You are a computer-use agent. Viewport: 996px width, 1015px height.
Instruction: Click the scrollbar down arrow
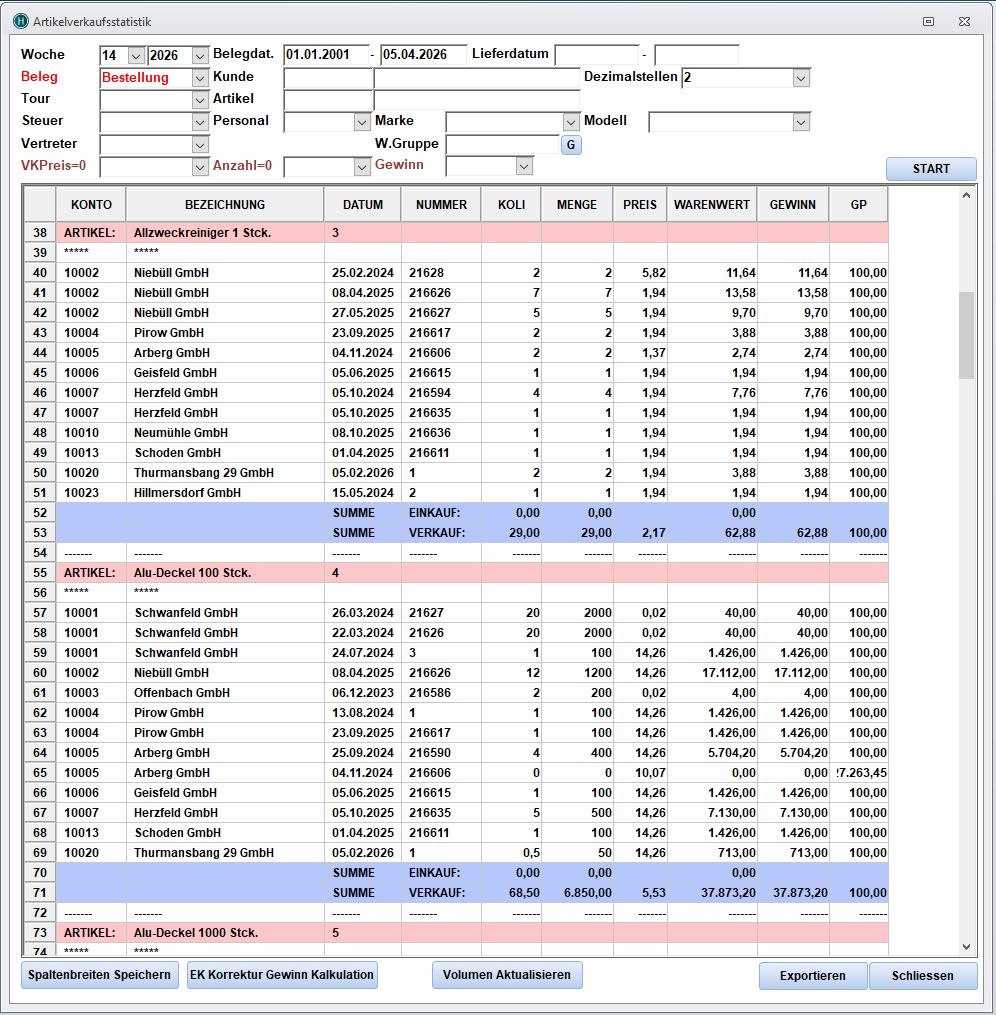pyautogui.click(x=966, y=946)
